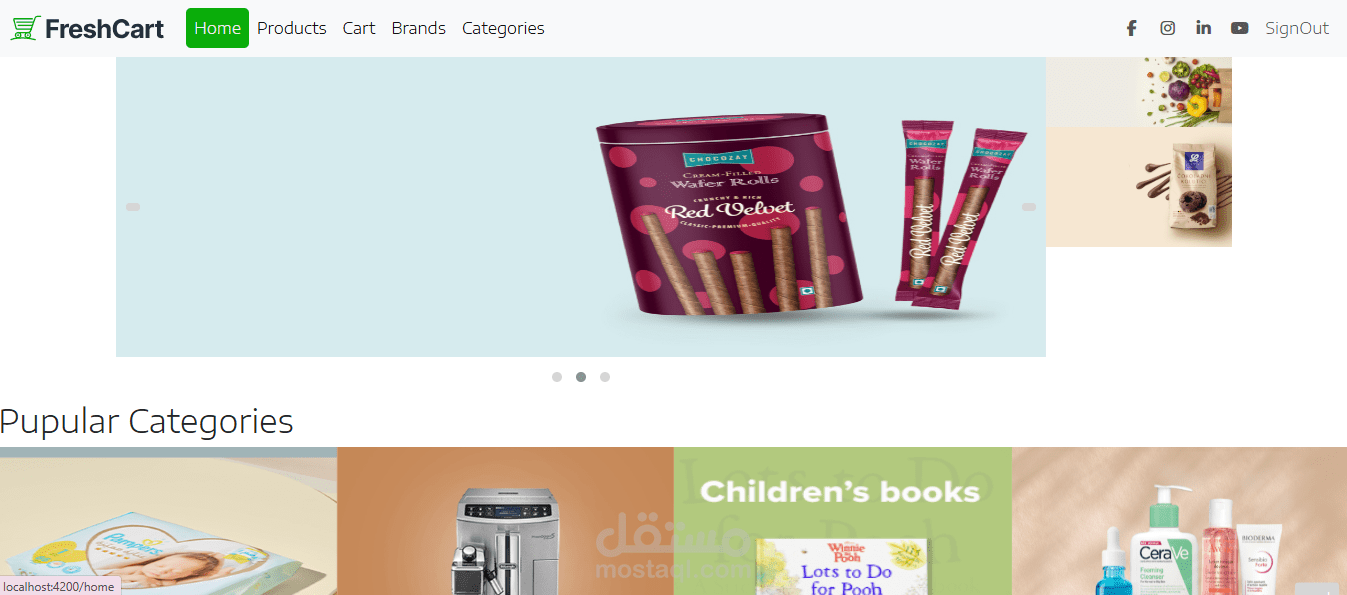Navigate to Brands
The height and width of the screenshot is (595, 1347).
[x=419, y=28]
